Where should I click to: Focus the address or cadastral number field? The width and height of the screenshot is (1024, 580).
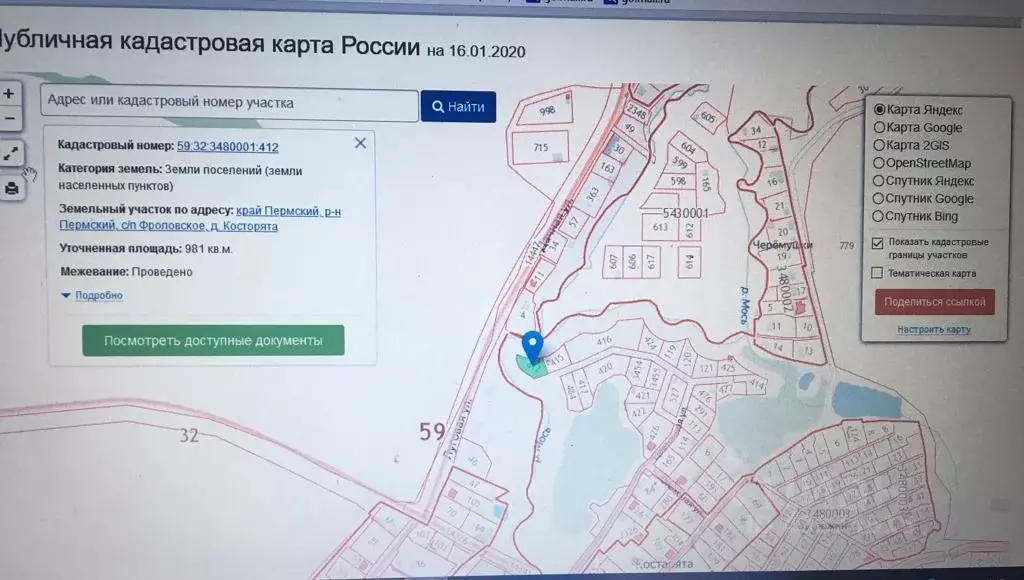pos(229,103)
